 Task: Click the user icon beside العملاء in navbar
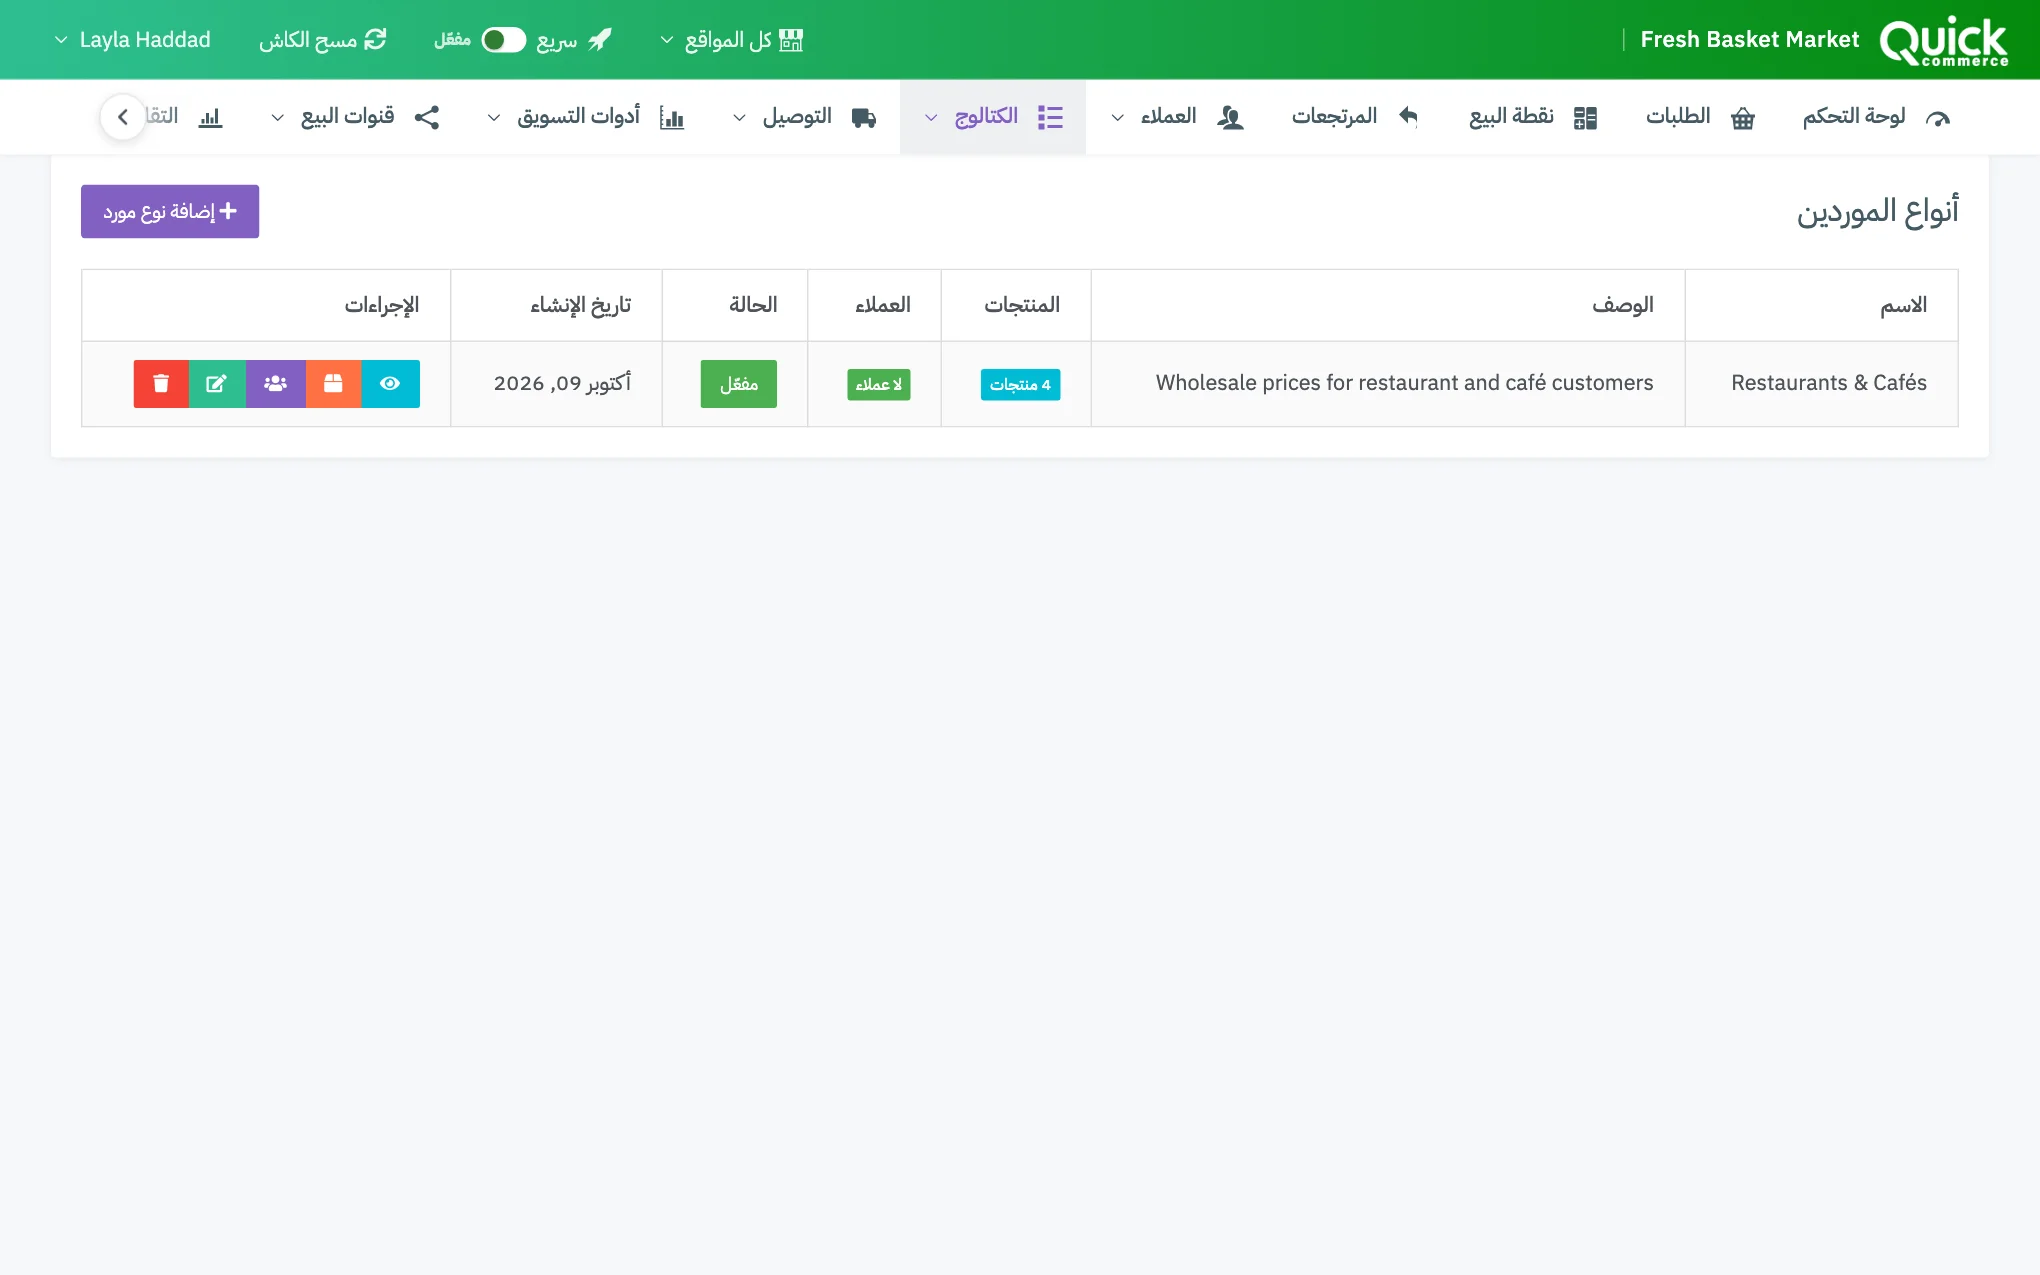1230,118
